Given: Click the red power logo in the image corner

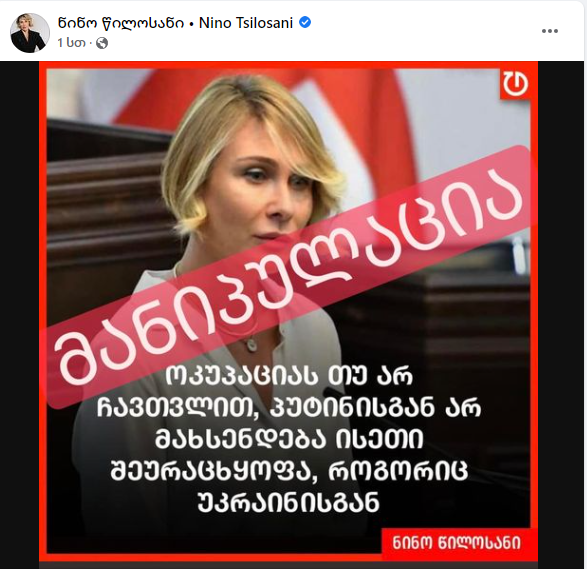Looking at the screenshot, I should pyautogui.click(x=515, y=84).
